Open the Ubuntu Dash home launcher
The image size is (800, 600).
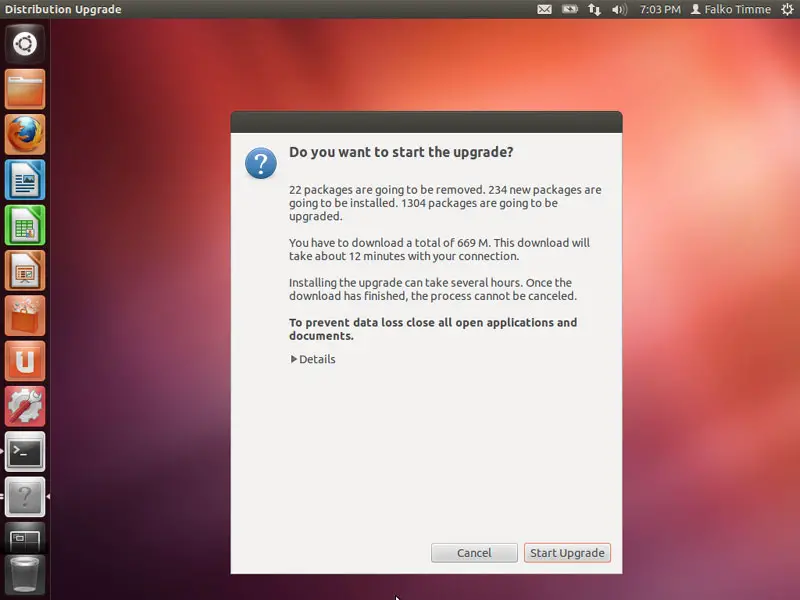(25, 43)
